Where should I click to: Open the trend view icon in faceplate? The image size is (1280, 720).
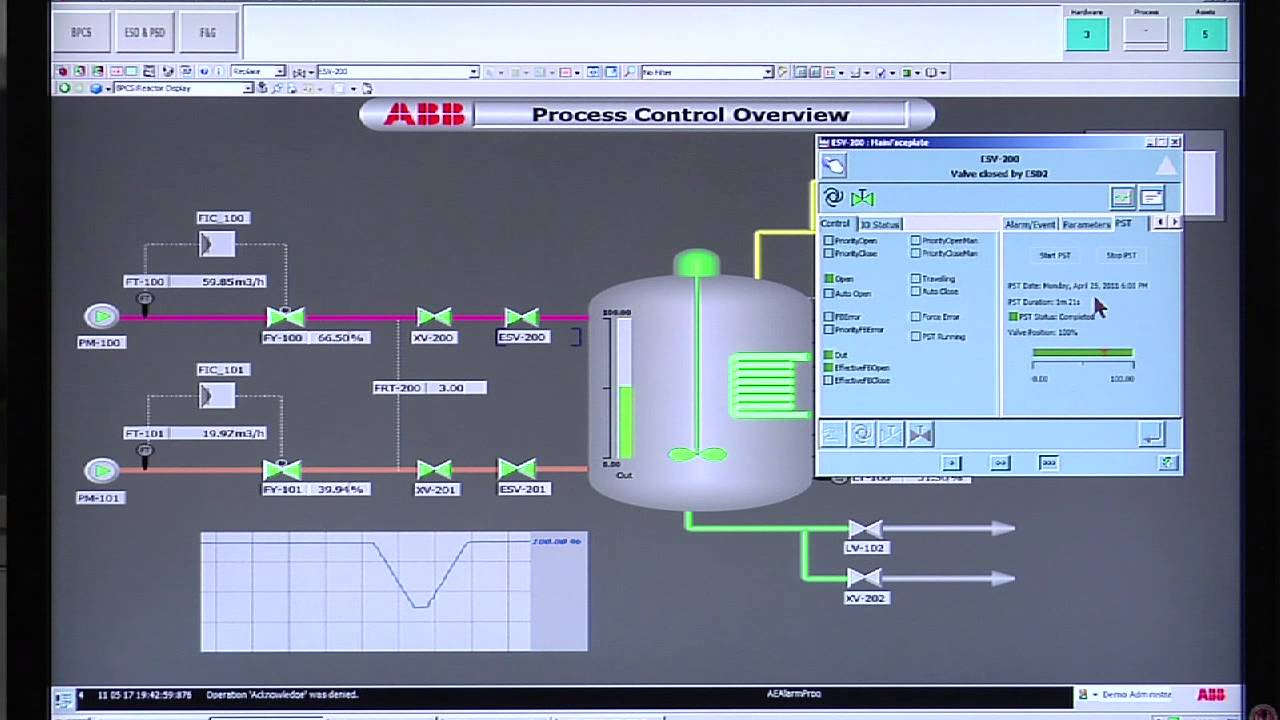coord(1122,198)
